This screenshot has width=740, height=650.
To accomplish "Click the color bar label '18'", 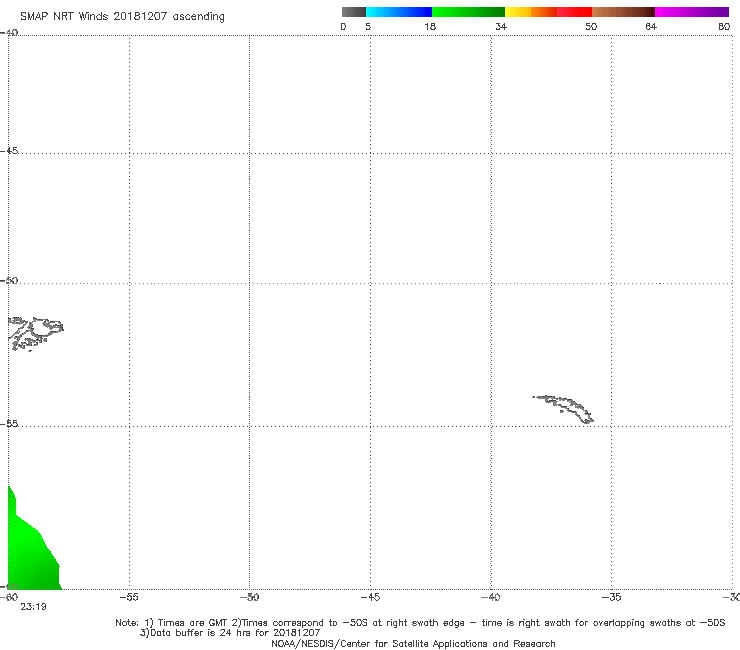I will coord(430,27).
